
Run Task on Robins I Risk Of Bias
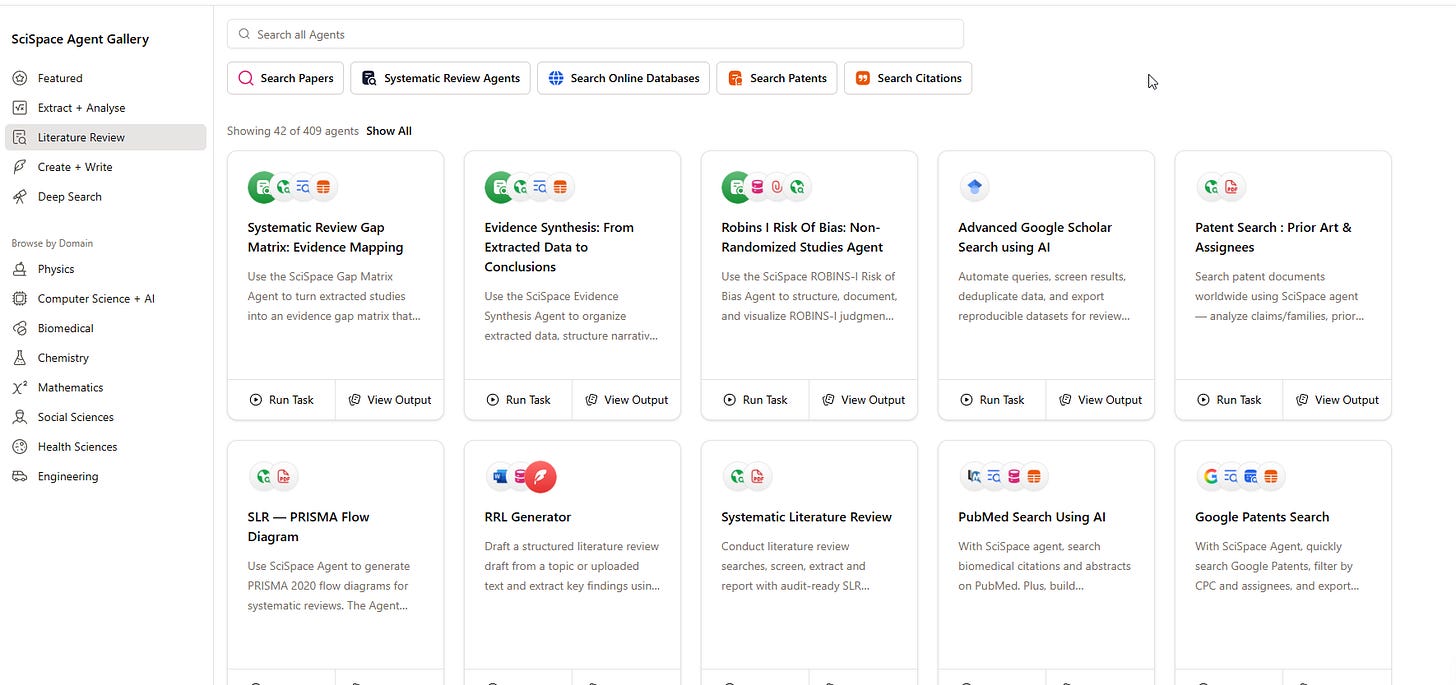coord(755,400)
